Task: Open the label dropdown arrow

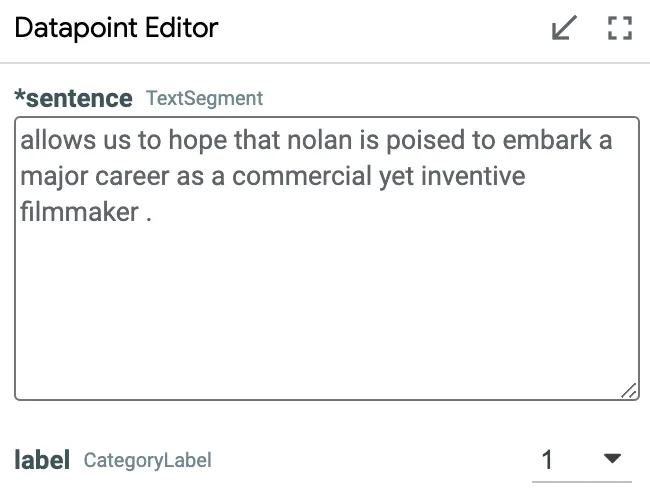Action: point(613,459)
